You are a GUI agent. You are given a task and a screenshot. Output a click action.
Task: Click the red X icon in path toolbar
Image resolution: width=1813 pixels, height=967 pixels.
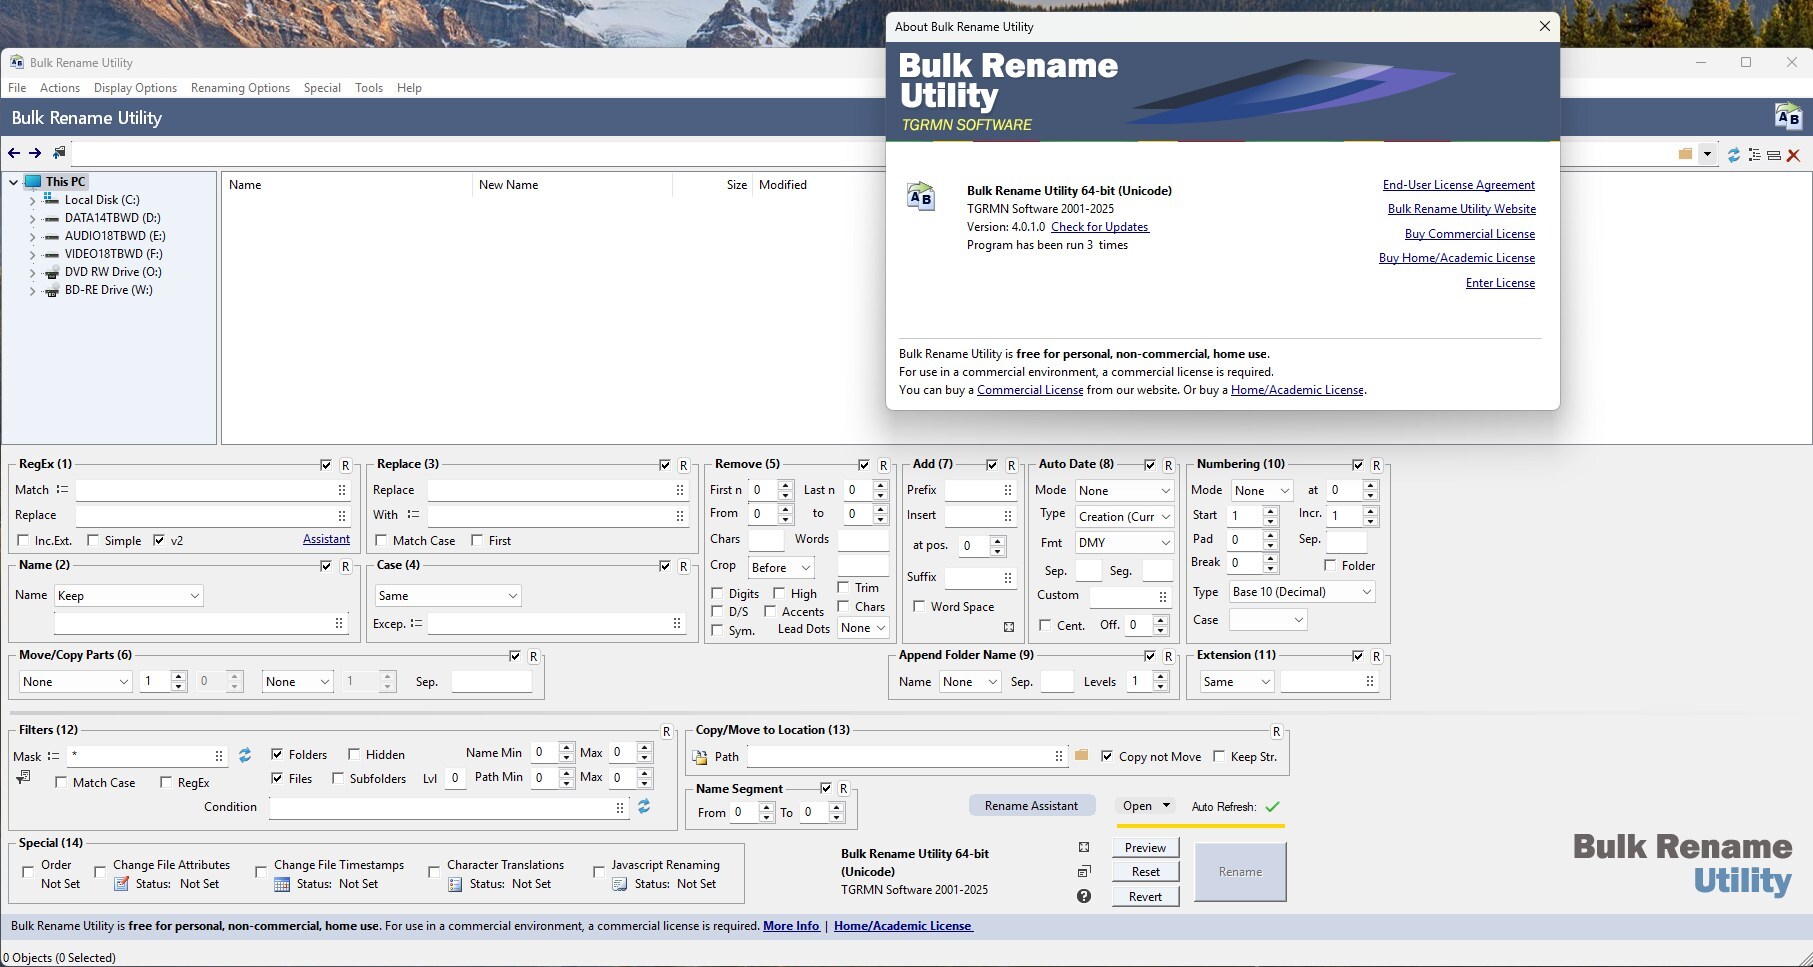pyautogui.click(x=1793, y=155)
